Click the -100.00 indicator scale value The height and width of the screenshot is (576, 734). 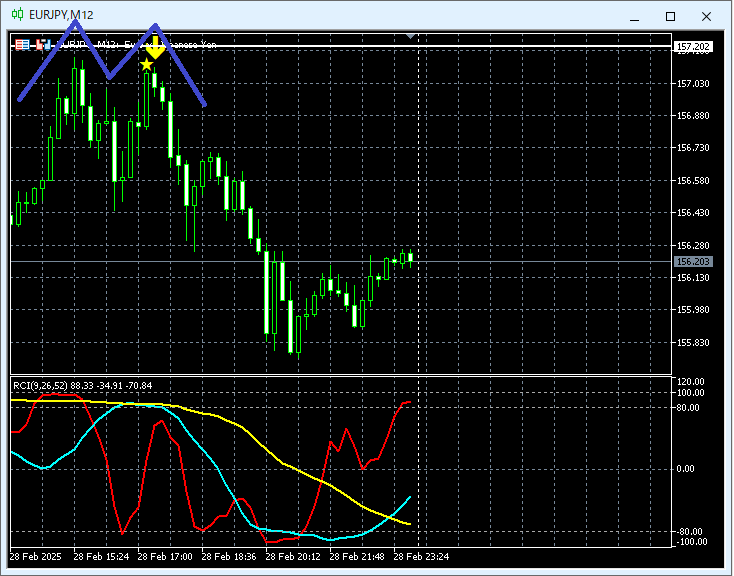point(692,542)
